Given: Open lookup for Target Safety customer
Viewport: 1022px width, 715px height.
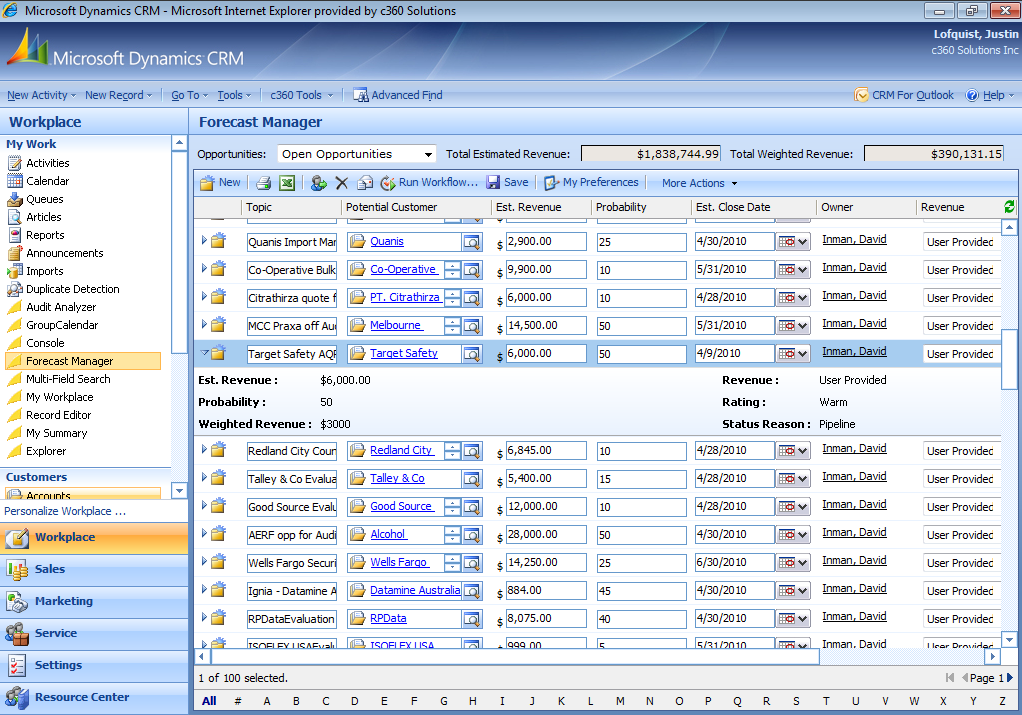Looking at the screenshot, I should pyautogui.click(x=472, y=354).
